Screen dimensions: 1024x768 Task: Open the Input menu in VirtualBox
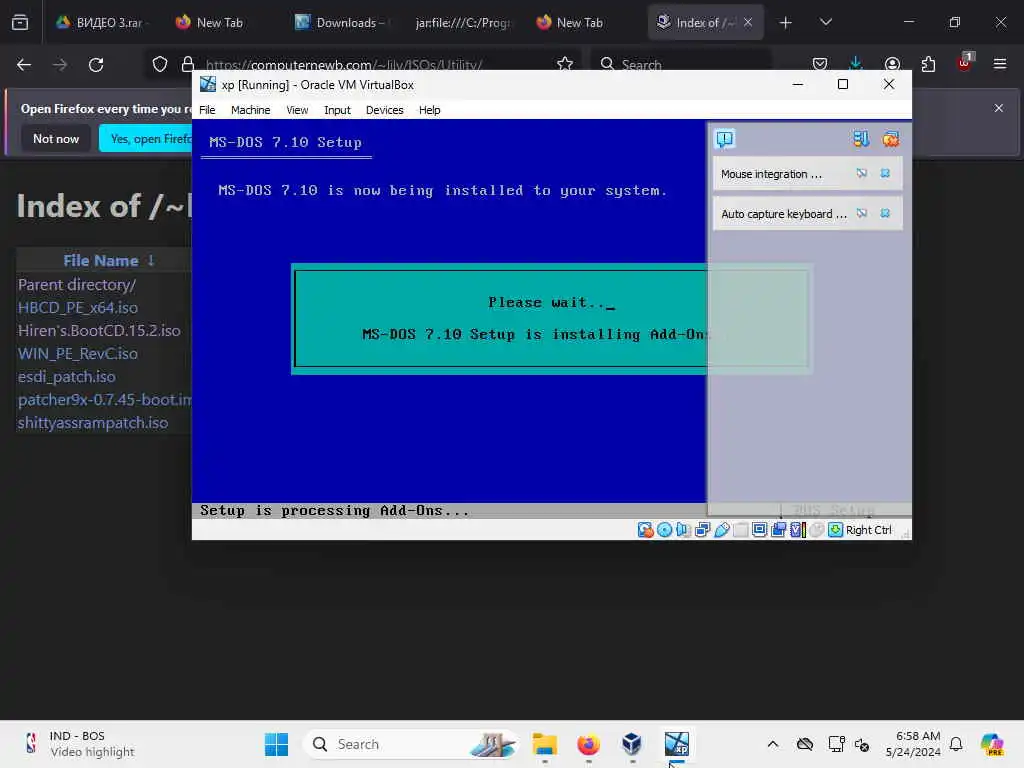(x=337, y=110)
